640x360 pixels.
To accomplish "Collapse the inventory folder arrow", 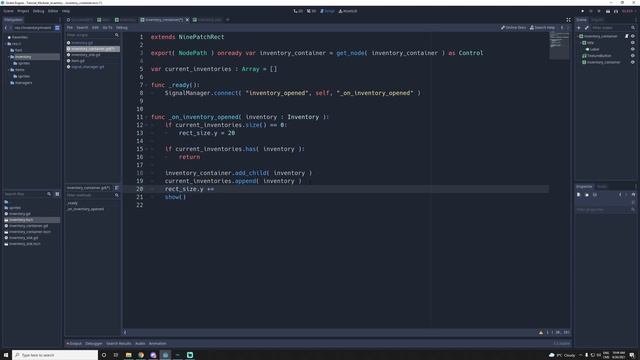I will (9, 57).
